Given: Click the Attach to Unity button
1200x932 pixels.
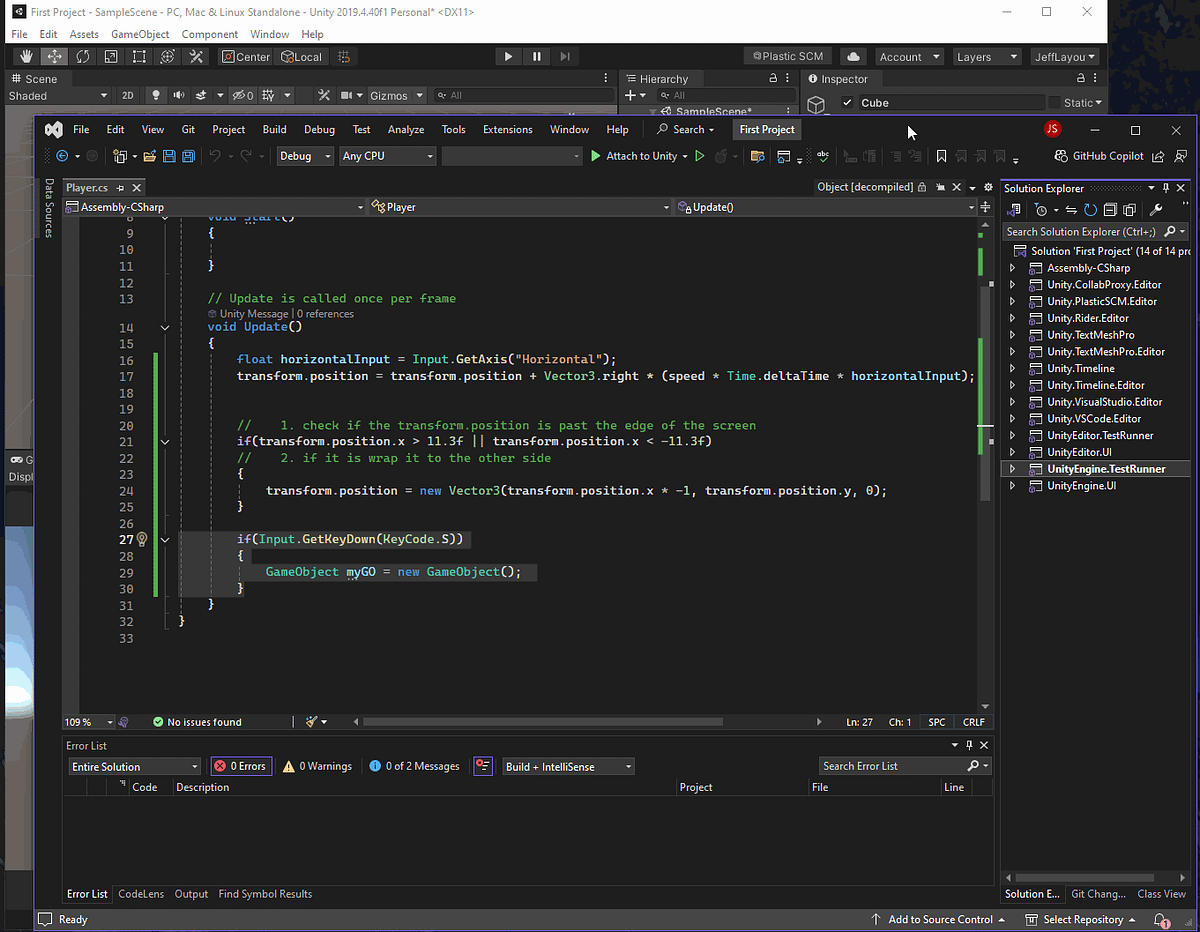Looking at the screenshot, I should click(633, 156).
